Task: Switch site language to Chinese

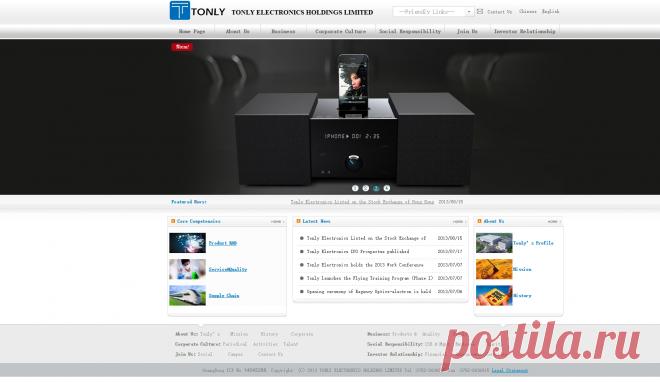Action: point(527,11)
